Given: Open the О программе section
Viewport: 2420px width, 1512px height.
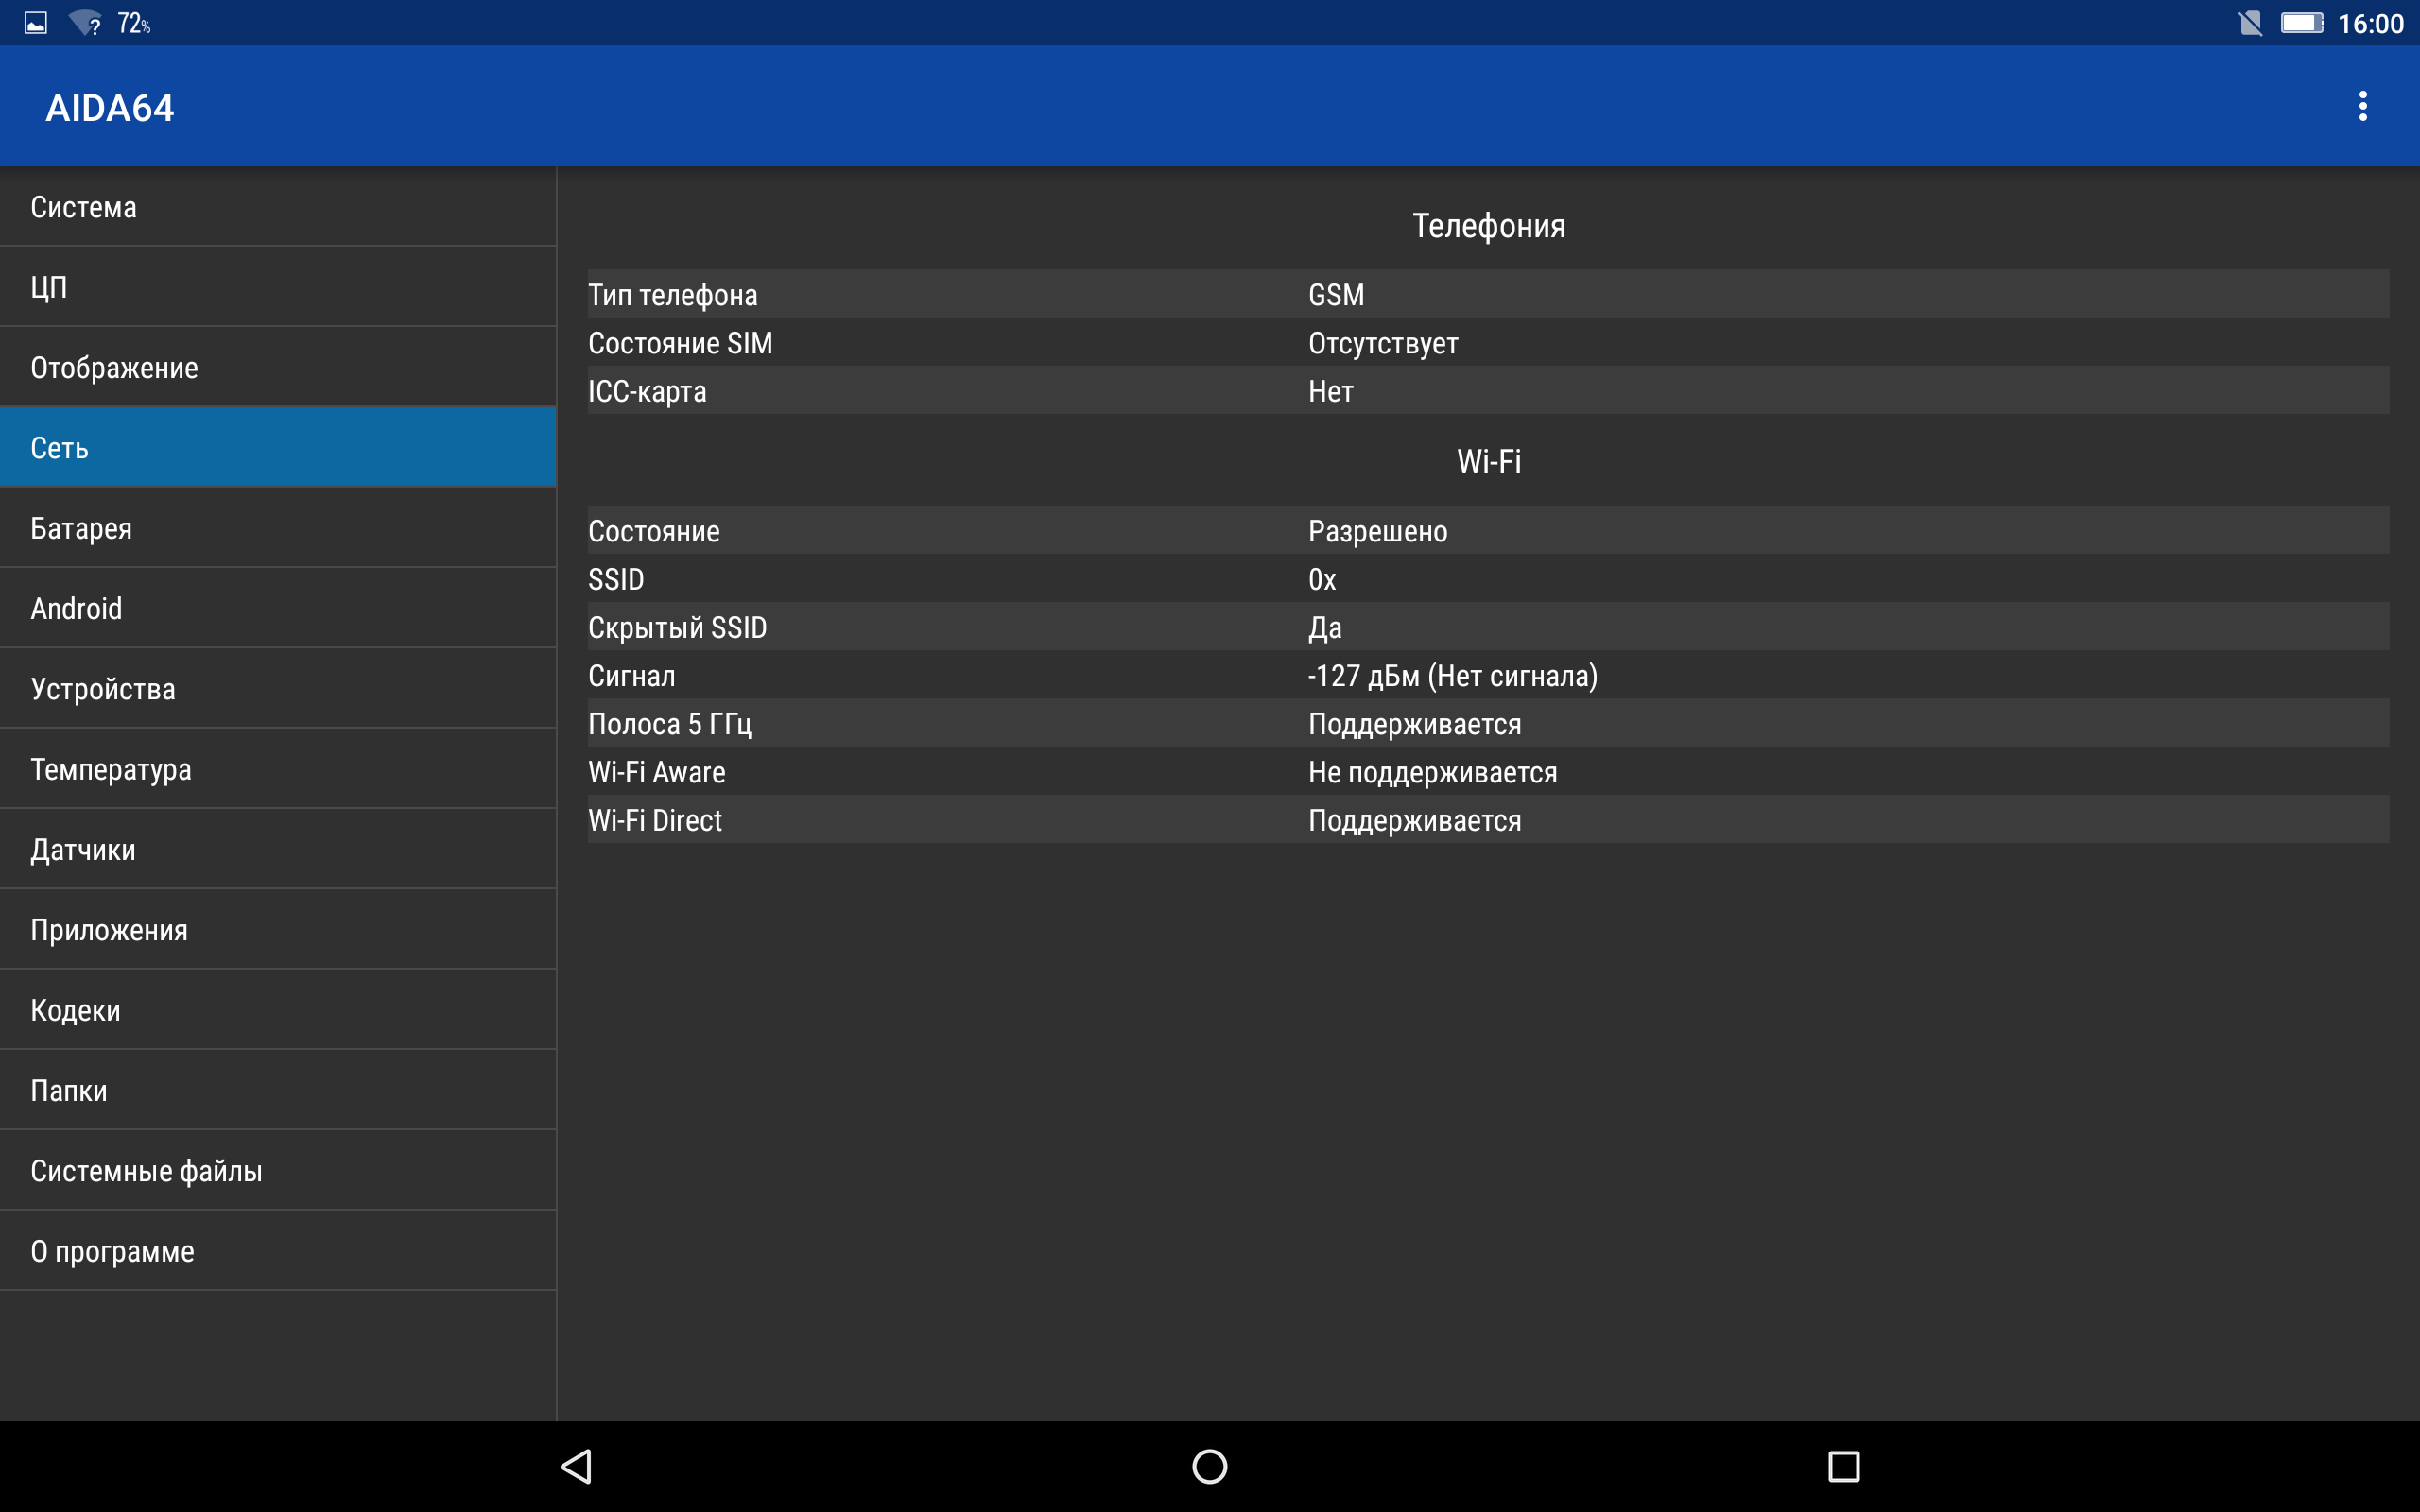Looking at the screenshot, I should [278, 1250].
